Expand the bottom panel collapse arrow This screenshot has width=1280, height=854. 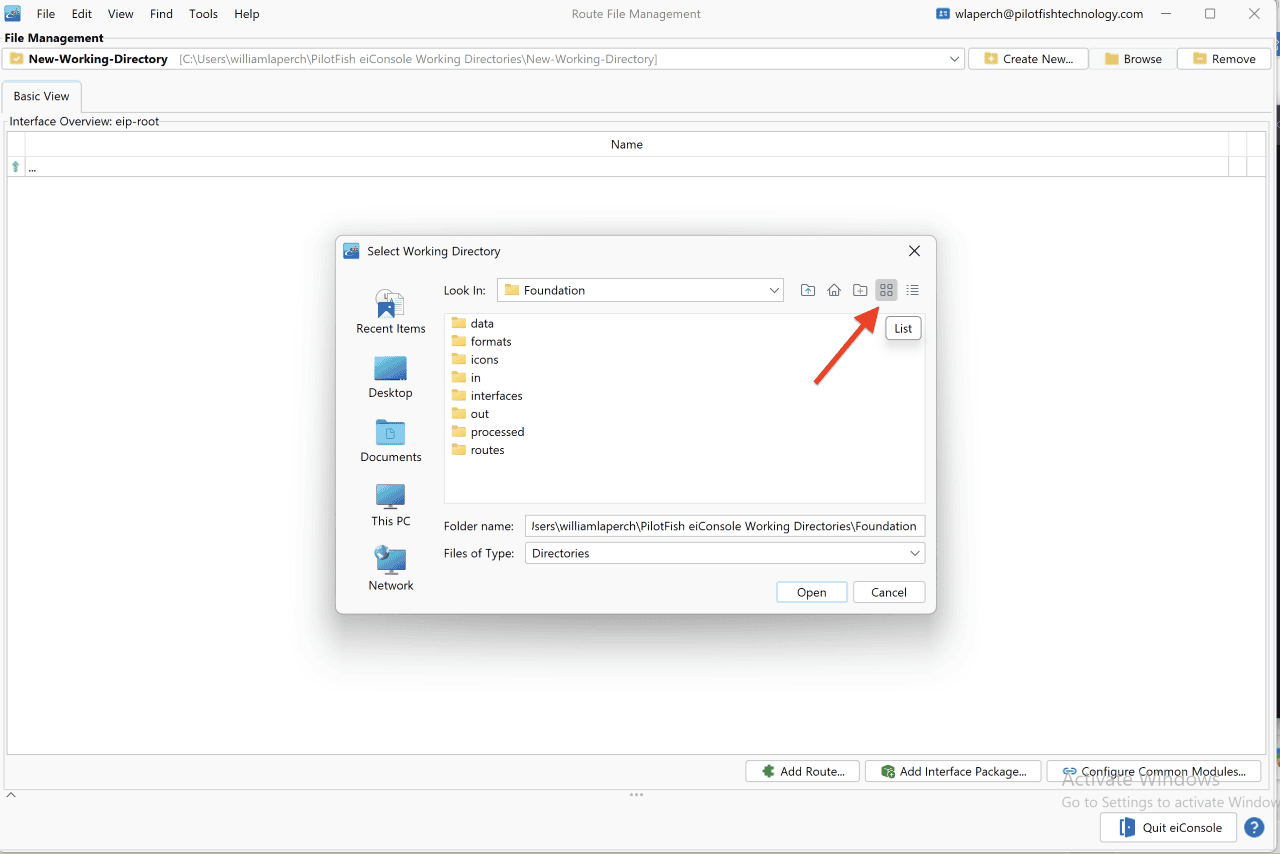pyautogui.click(x=11, y=795)
